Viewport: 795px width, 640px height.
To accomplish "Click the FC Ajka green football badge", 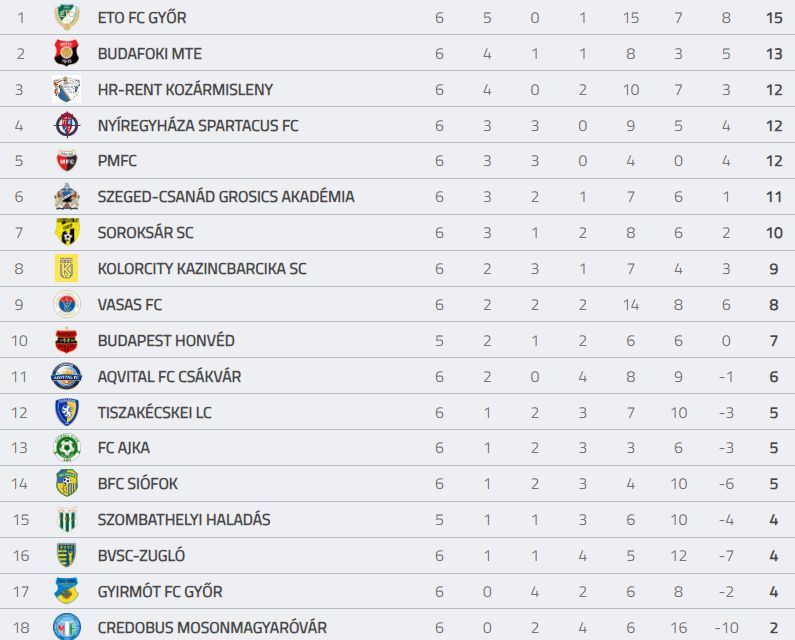I will (x=66, y=447).
